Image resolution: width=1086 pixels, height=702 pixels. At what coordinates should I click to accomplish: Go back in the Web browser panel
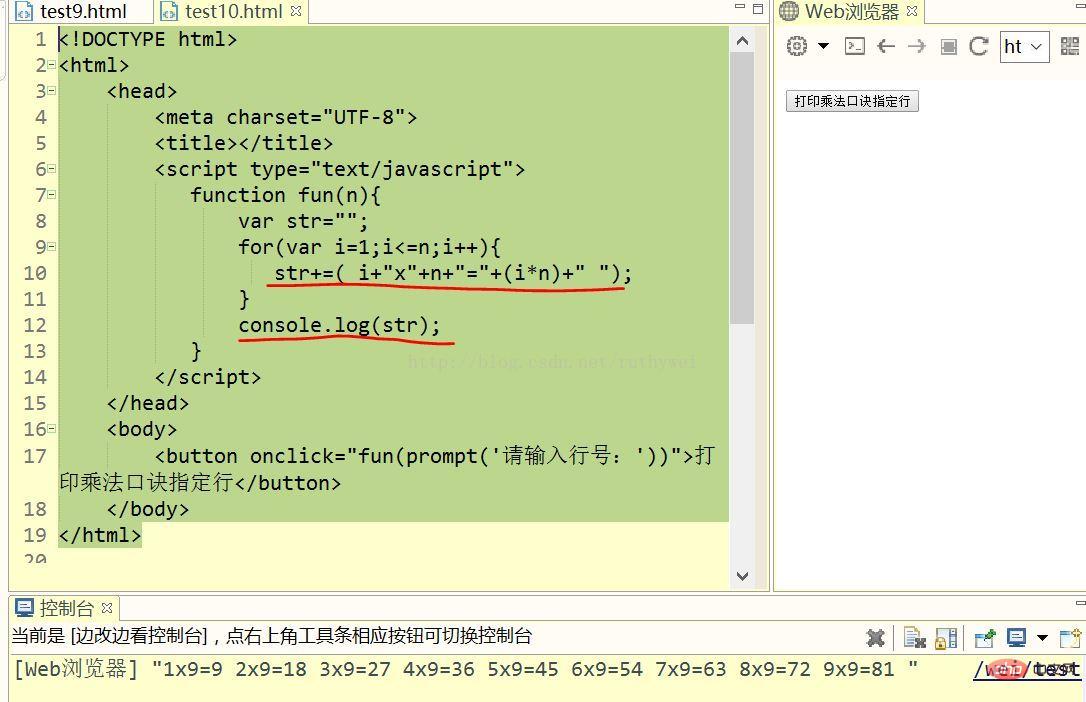[886, 46]
